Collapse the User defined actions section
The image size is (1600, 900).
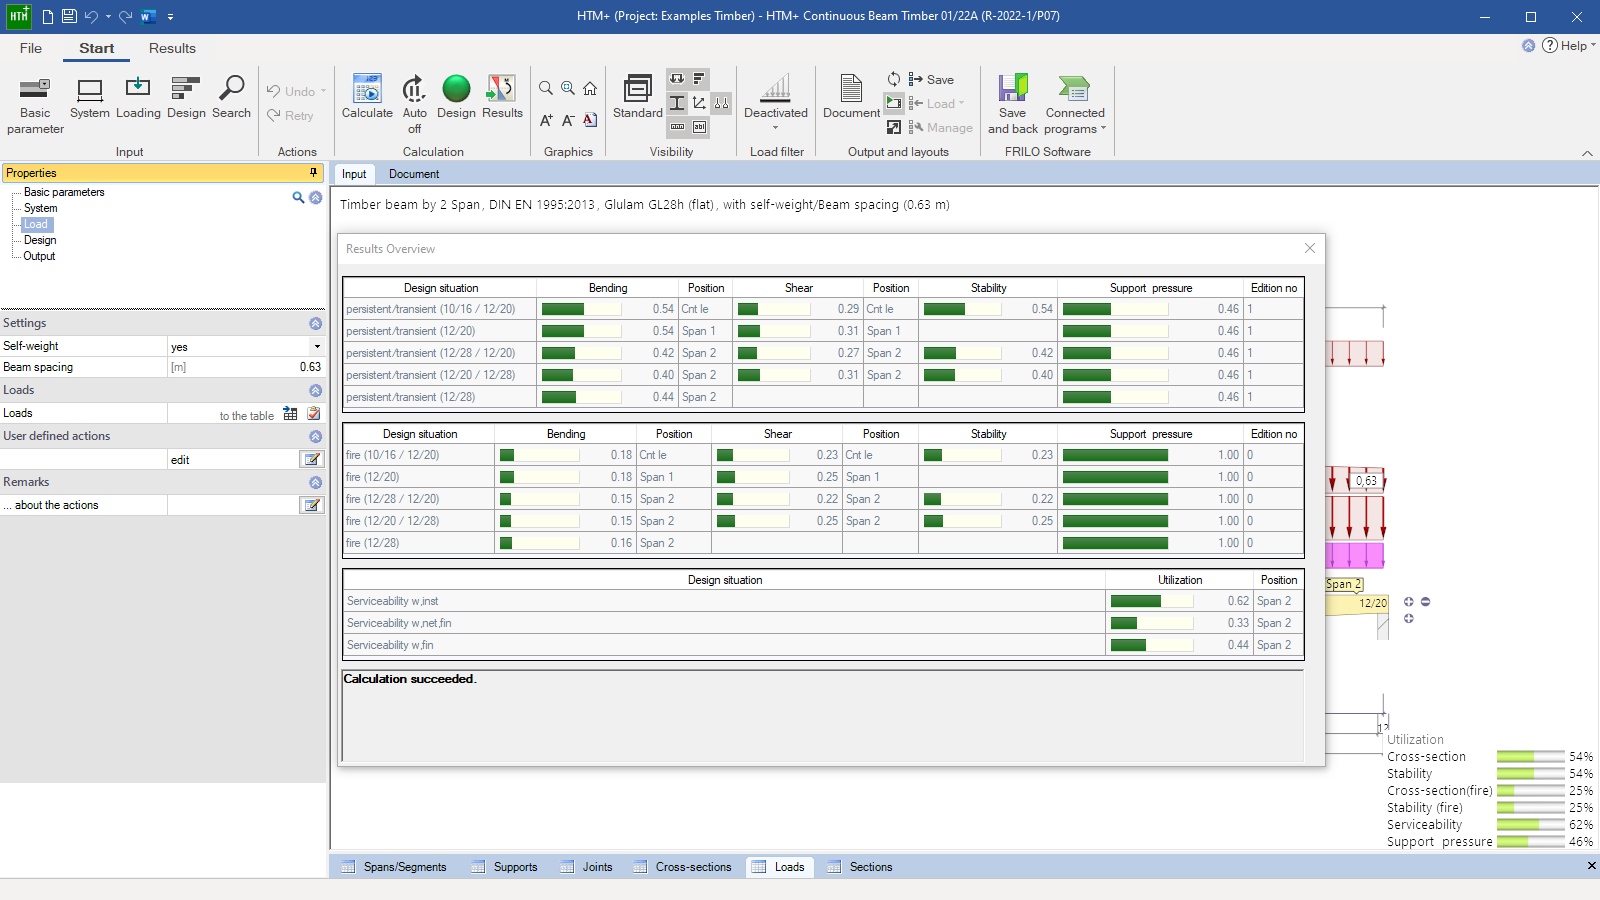tap(315, 437)
